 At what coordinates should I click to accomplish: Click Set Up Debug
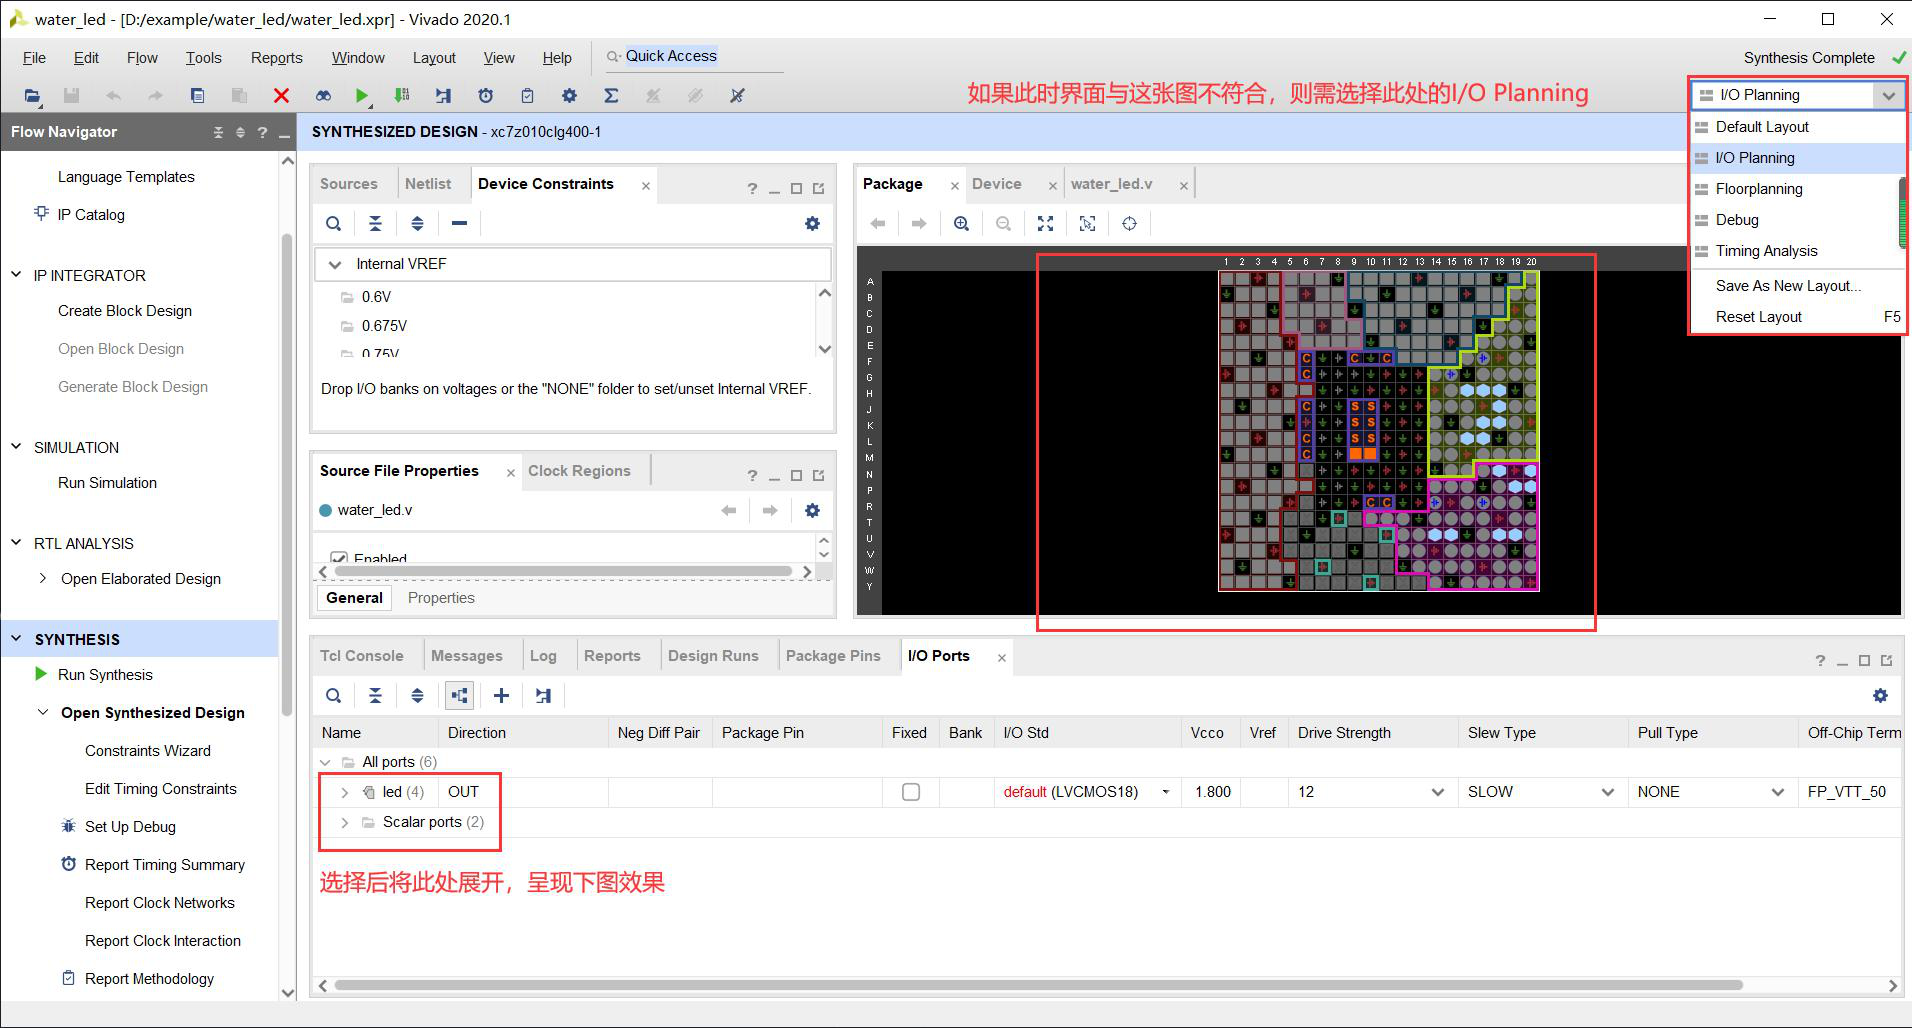tap(130, 827)
